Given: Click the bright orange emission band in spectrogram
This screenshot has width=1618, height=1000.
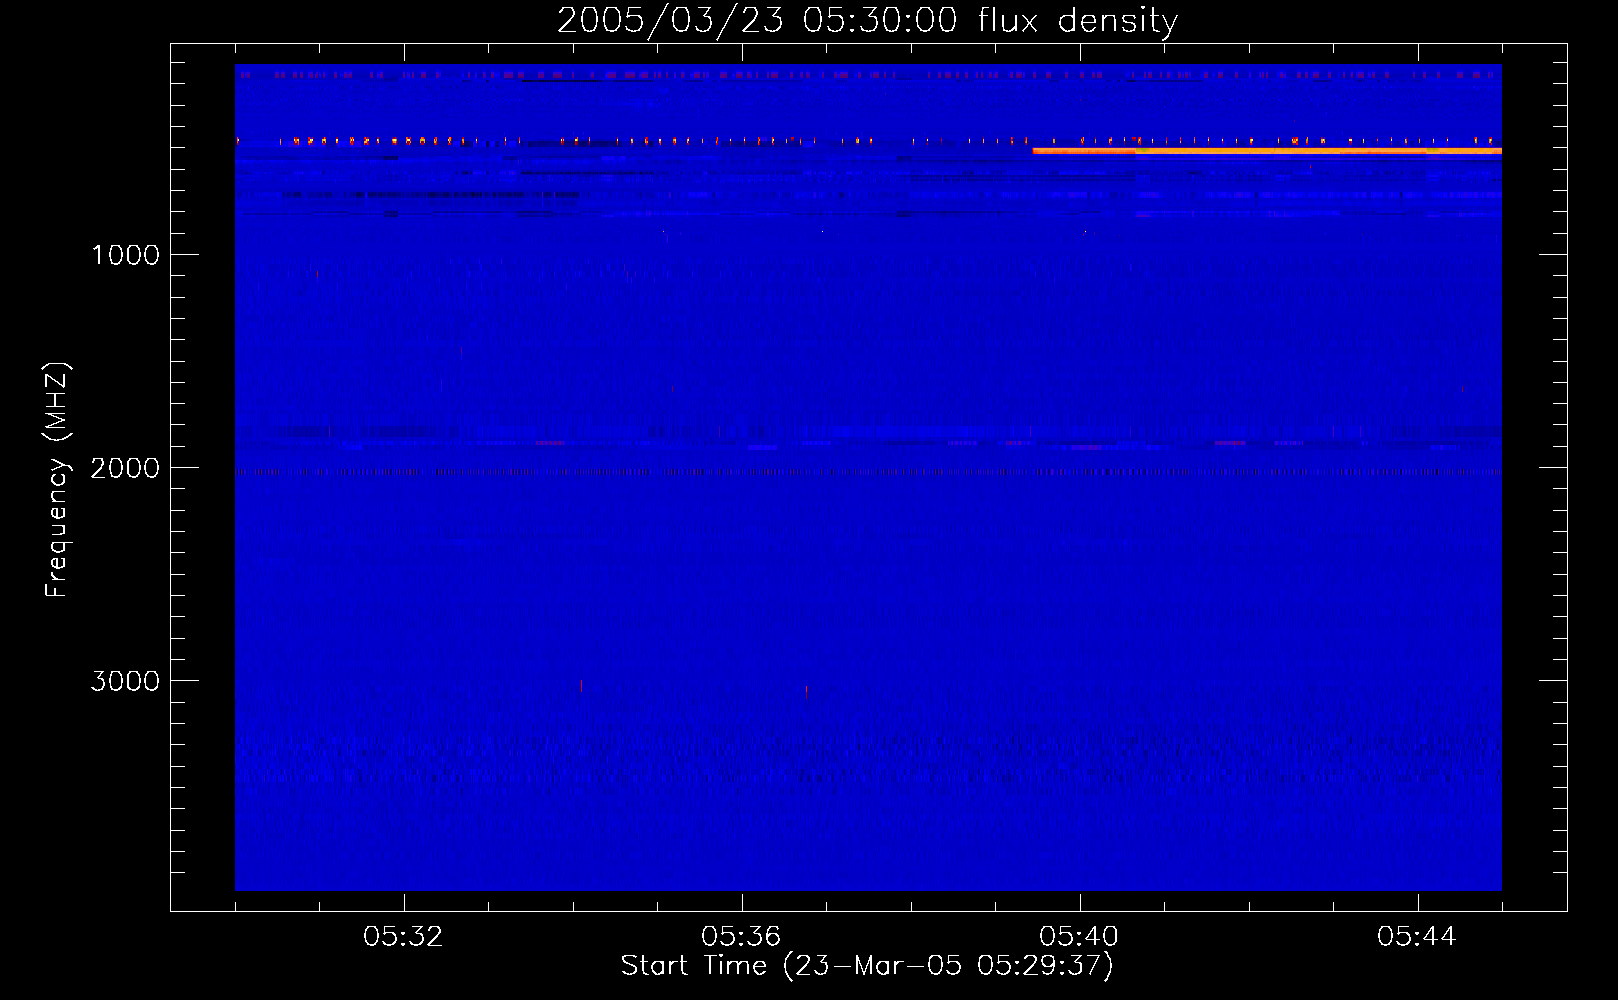Looking at the screenshot, I should [1267, 150].
